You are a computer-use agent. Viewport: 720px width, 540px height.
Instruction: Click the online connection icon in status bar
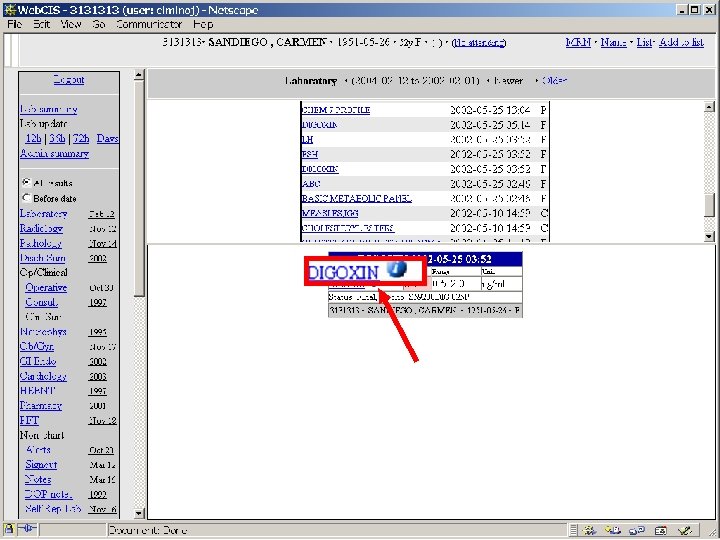tap(28, 530)
